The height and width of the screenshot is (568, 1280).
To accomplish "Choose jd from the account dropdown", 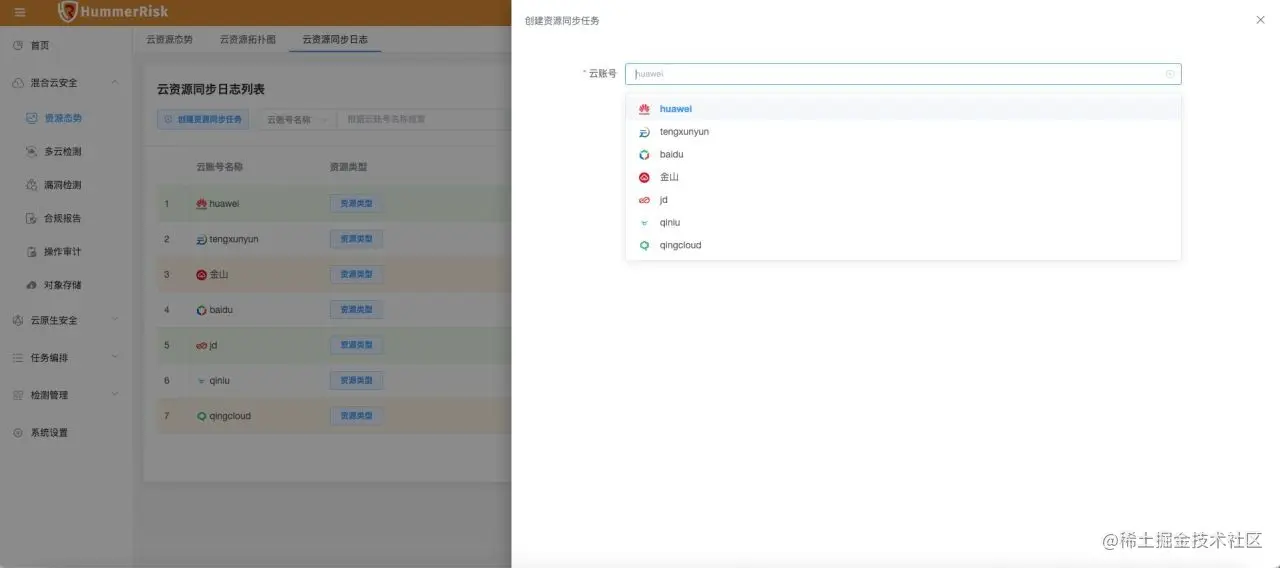I will (903, 200).
